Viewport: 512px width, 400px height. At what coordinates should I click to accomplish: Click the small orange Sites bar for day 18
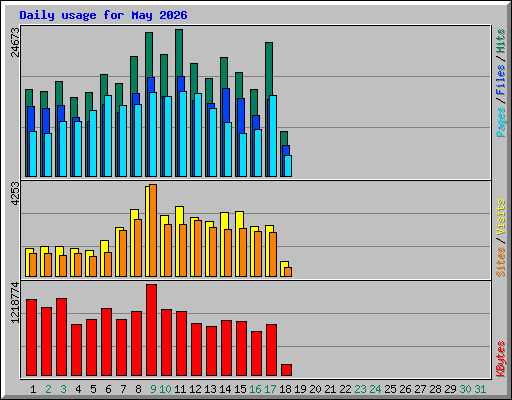288,272
